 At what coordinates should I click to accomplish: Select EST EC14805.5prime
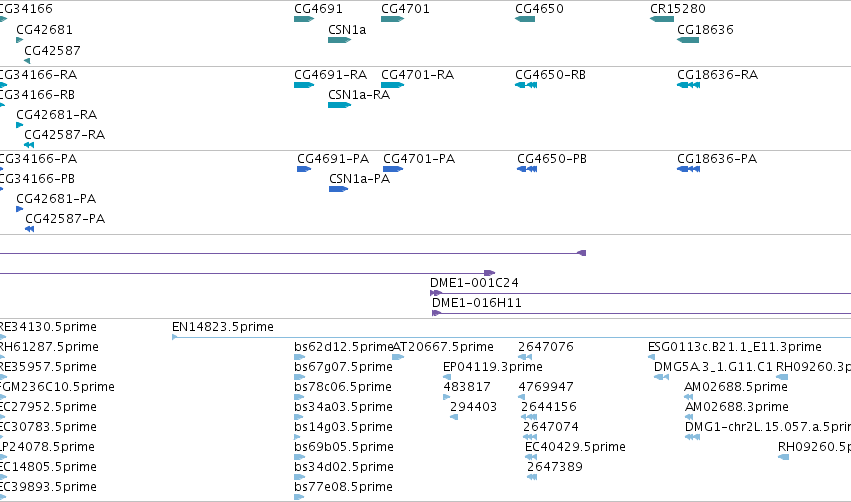(x=48, y=467)
